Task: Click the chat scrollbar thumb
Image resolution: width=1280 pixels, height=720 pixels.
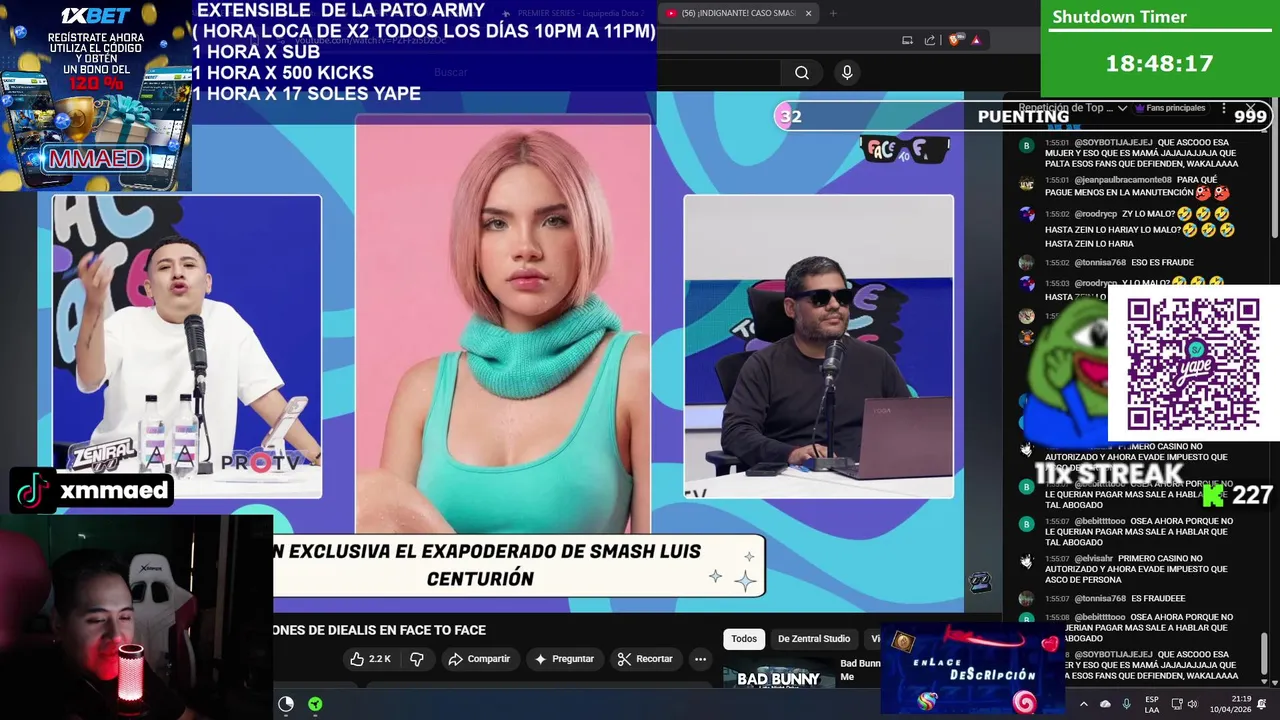Action: pyautogui.click(x=1264, y=655)
